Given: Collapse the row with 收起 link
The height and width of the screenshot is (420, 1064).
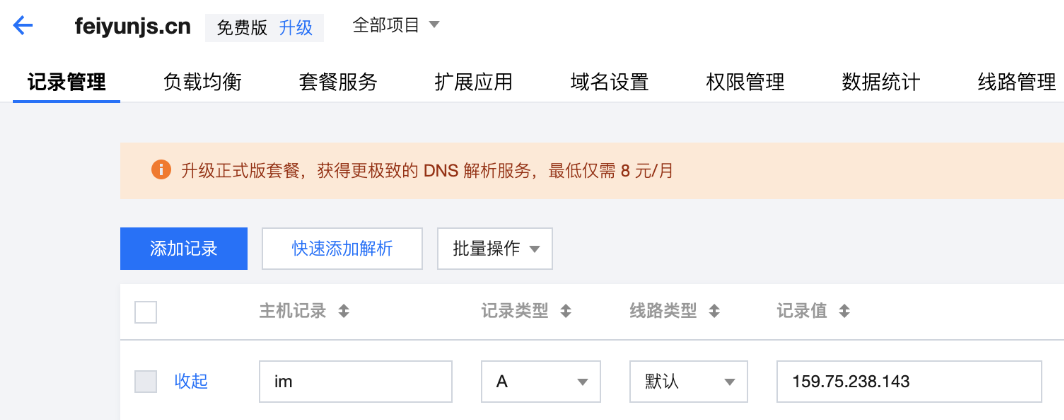Looking at the screenshot, I should pyautogui.click(x=191, y=381).
